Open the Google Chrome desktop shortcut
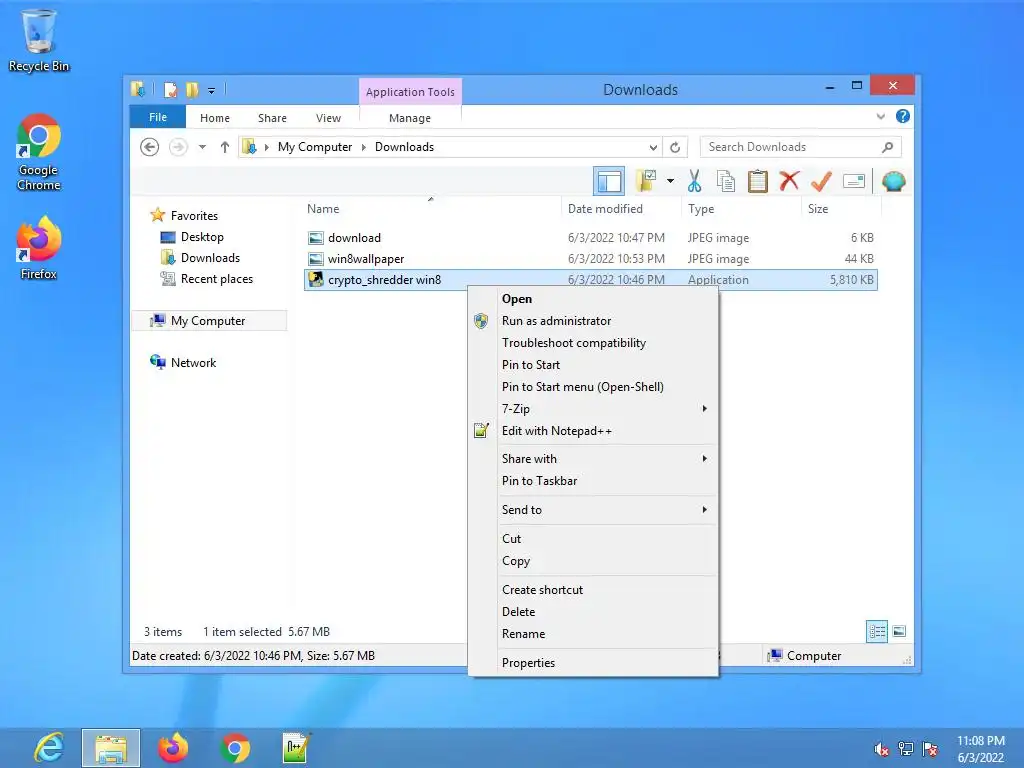Viewport: 1024px width, 768px height. [x=39, y=152]
